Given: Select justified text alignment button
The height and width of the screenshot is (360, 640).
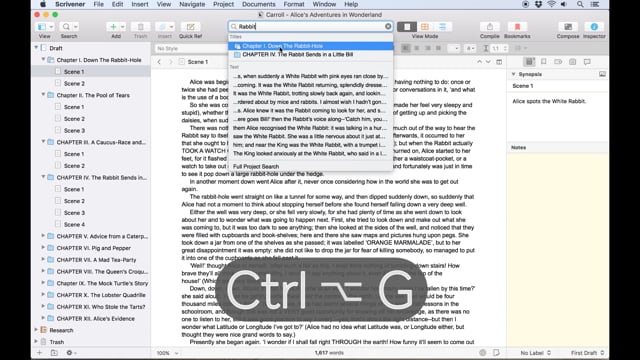Looking at the screenshot, I should click(438, 48).
